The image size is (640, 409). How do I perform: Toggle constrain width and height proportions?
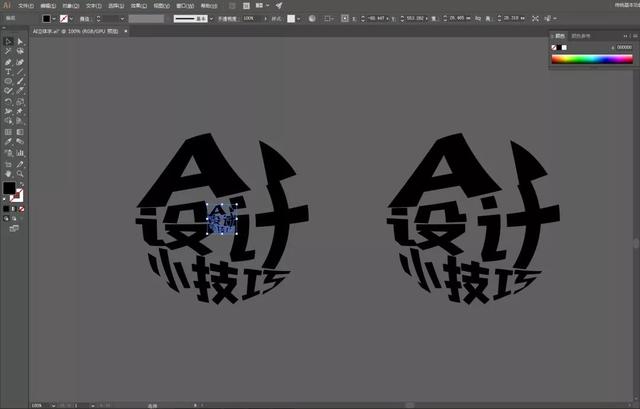coord(478,18)
